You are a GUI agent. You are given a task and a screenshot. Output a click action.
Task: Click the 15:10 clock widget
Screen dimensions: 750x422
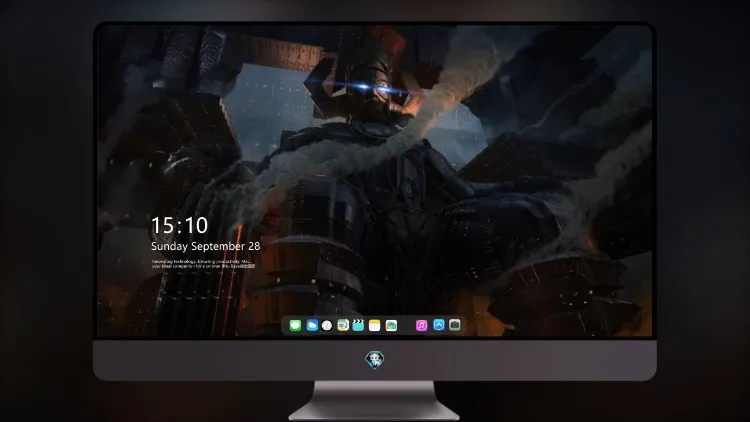(x=179, y=225)
